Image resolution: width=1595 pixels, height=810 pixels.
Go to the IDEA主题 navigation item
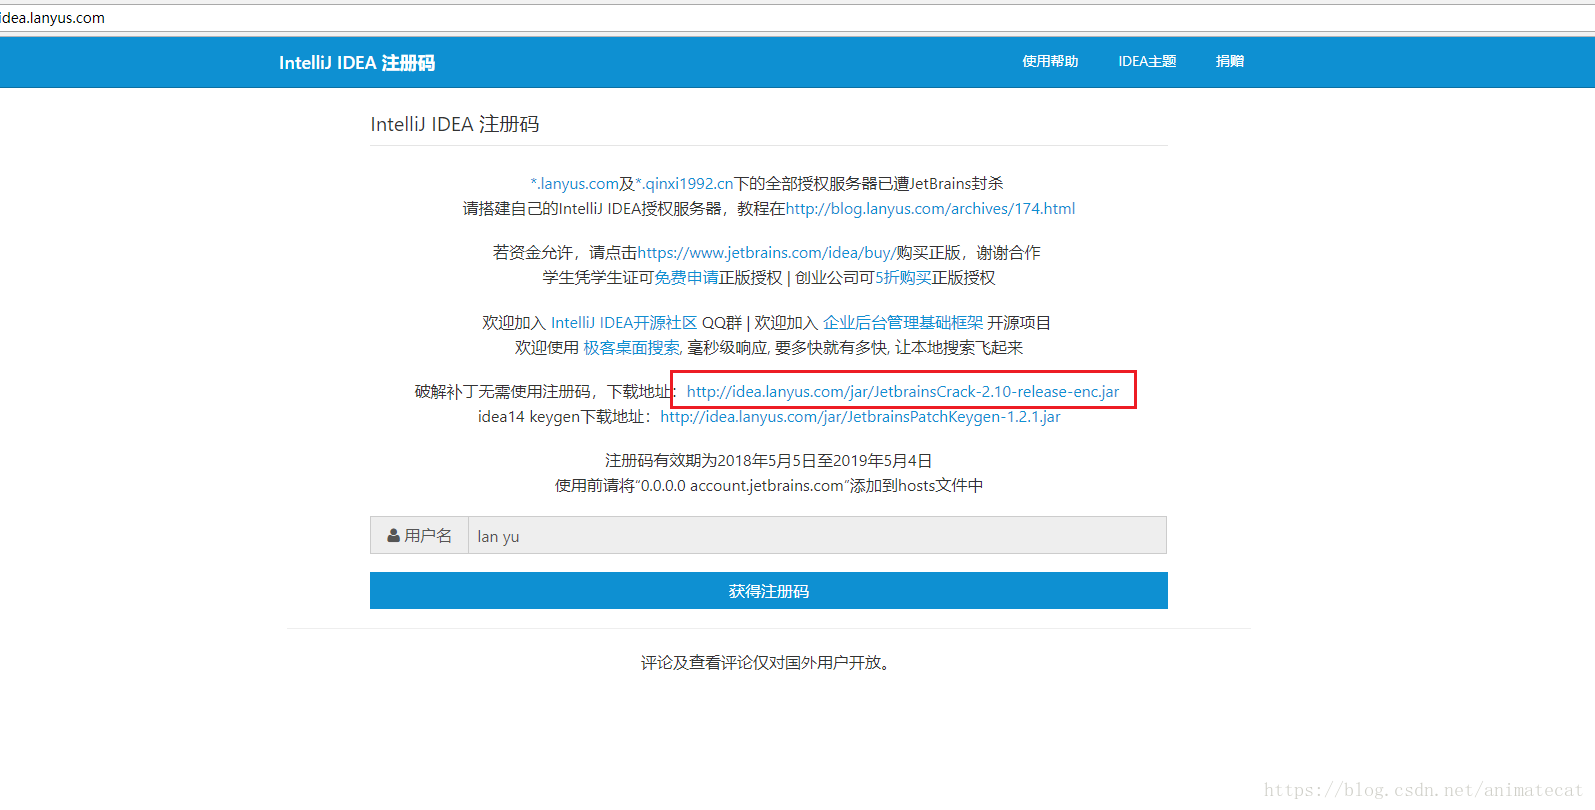[1147, 62]
